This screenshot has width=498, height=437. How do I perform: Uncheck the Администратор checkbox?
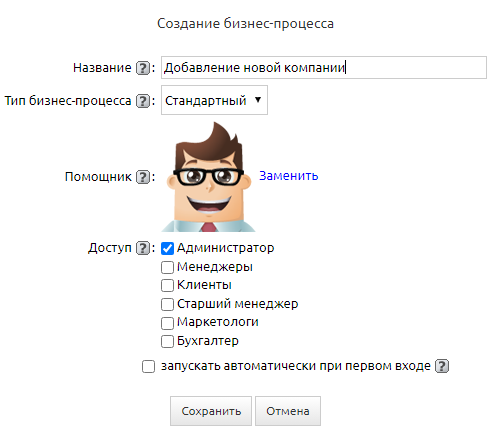pyautogui.click(x=167, y=248)
